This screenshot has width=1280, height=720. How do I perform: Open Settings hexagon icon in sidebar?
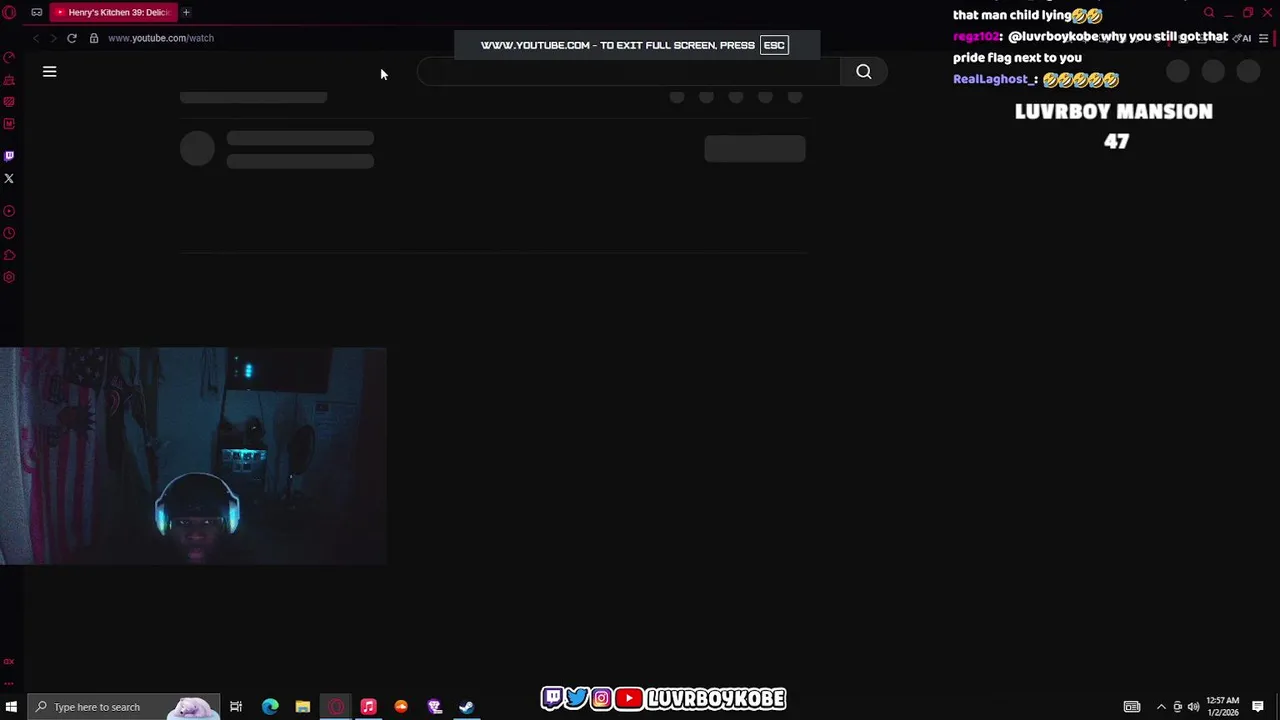coord(9,277)
